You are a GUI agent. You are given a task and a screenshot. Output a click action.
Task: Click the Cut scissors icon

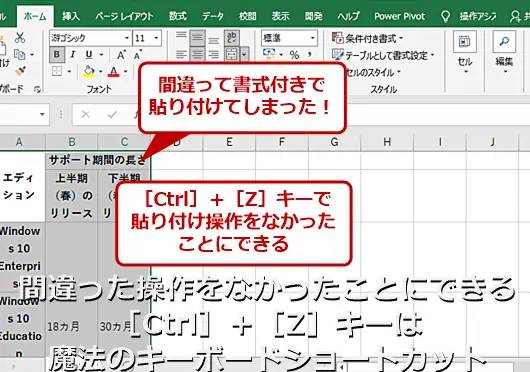pos(20,38)
